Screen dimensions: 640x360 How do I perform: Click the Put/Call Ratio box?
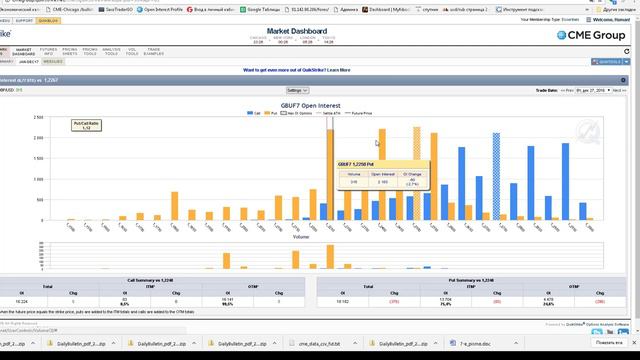click(x=86, y=125)
